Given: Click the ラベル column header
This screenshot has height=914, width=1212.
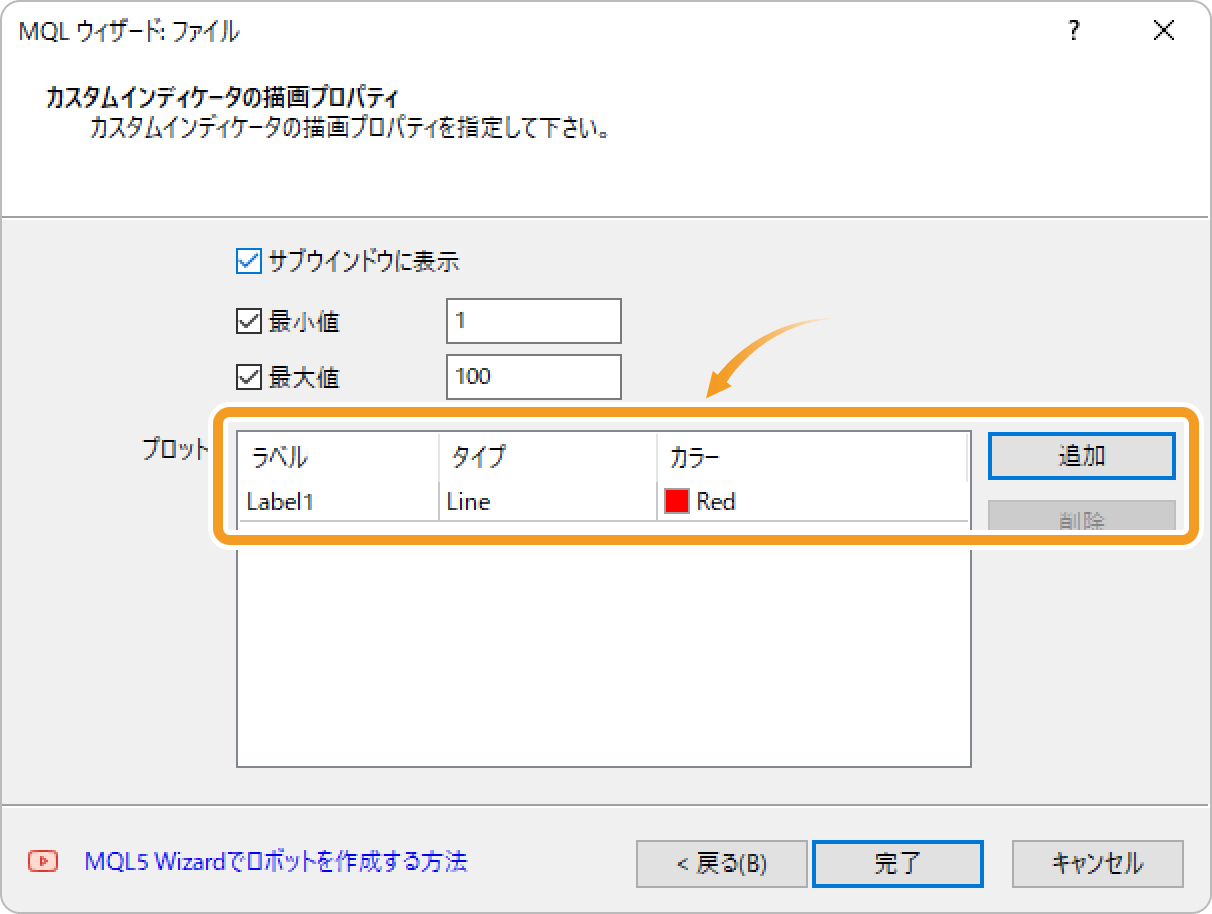Looking at the screenshot, I should click(338, 458).
